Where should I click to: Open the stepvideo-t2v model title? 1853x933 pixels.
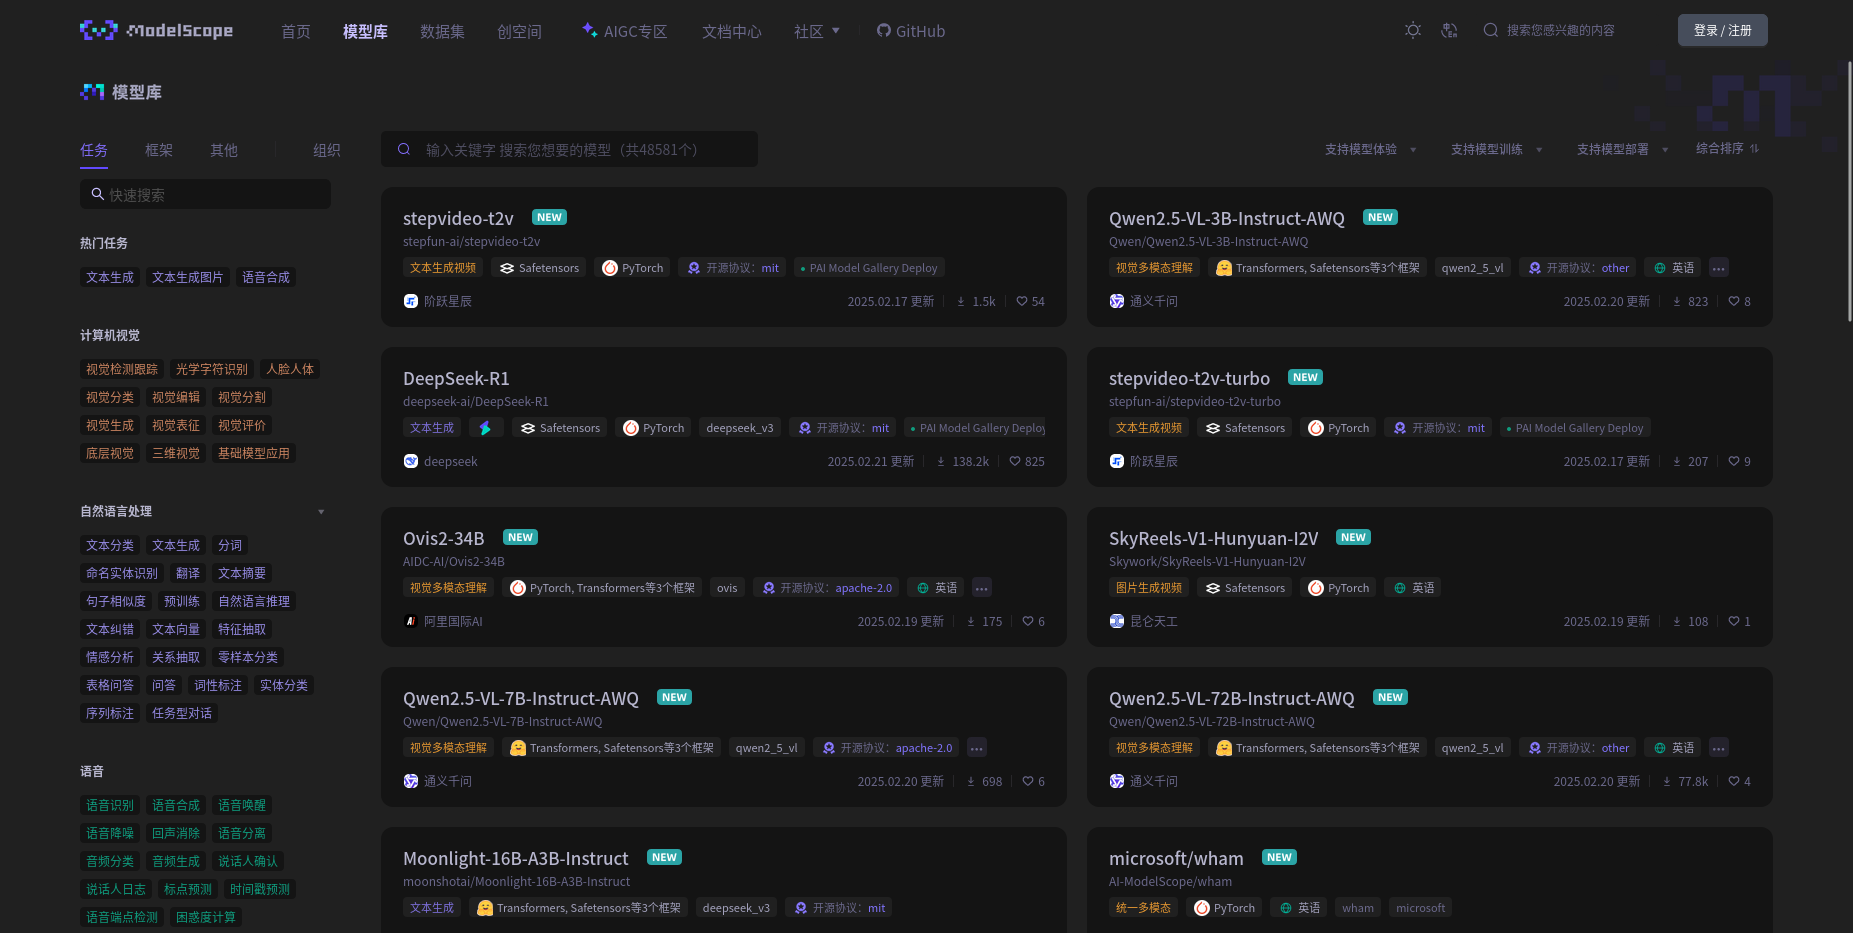pos(458,218)
